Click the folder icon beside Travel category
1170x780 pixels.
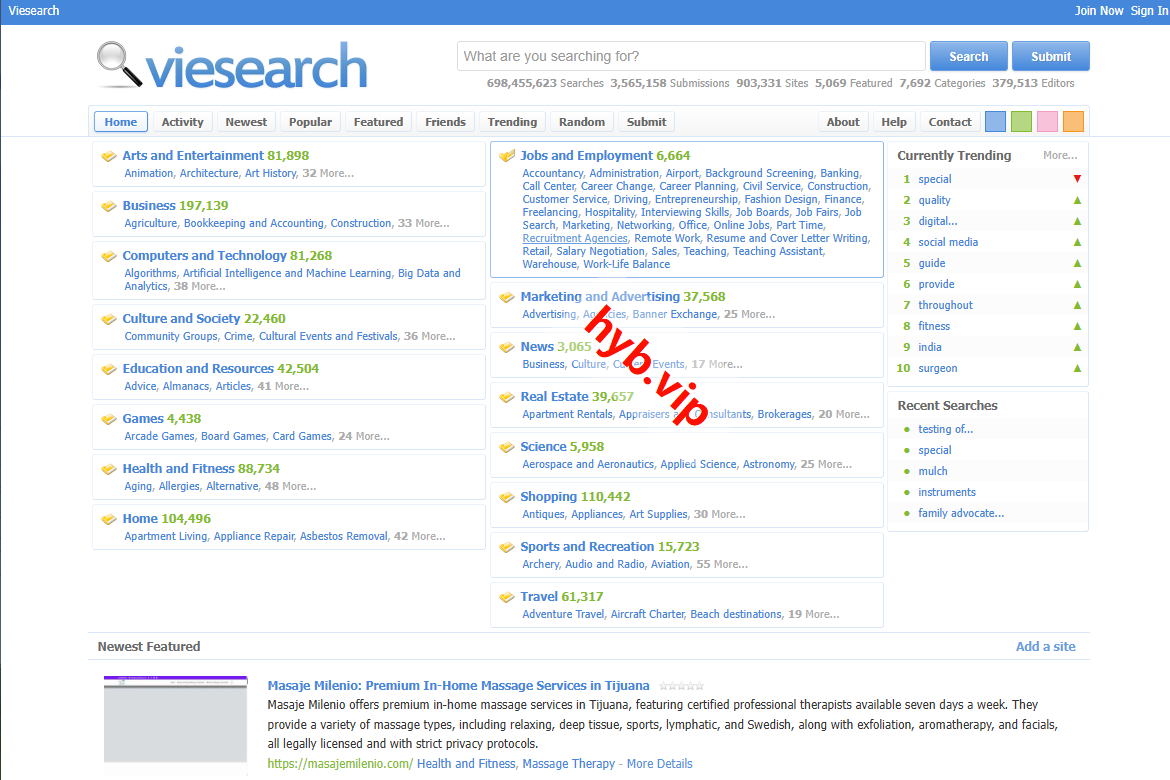coord(506,597)
